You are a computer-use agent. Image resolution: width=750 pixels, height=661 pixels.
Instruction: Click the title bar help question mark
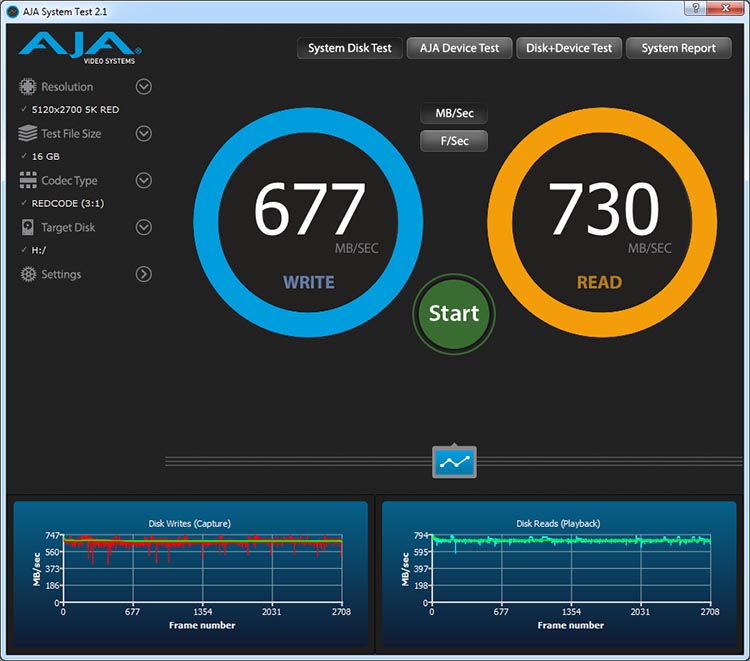(x=695, y=7)
